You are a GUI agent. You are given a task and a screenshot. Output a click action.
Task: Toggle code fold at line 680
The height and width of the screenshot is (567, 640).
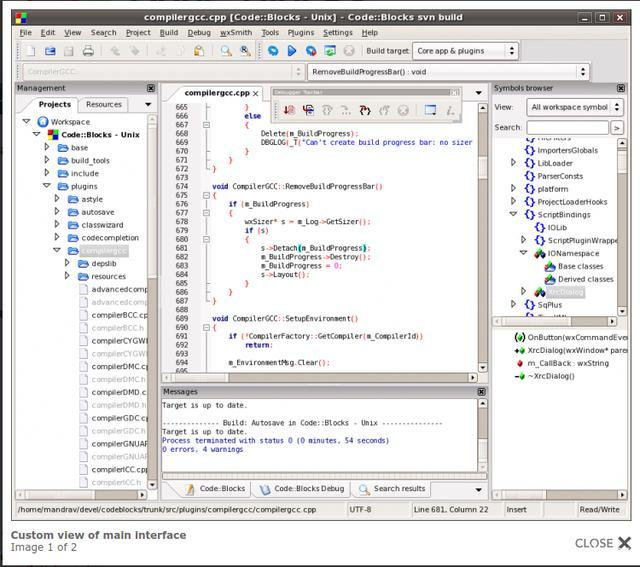tap(207, 239)
